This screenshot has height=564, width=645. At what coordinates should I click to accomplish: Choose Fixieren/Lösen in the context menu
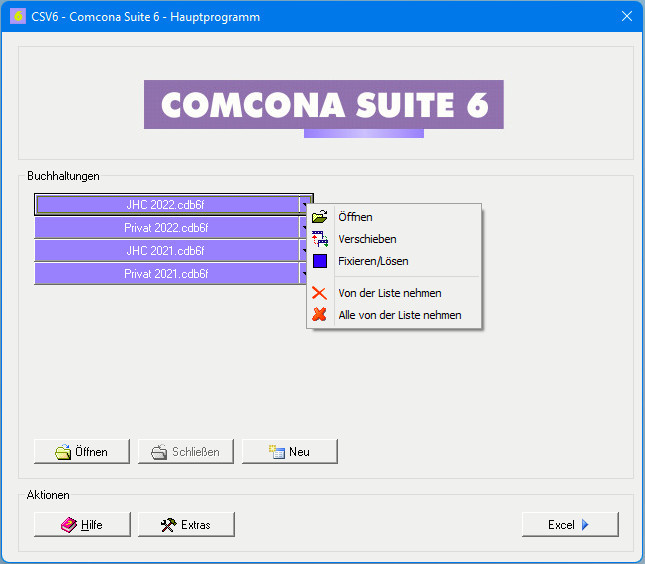[x=394, y=261]
